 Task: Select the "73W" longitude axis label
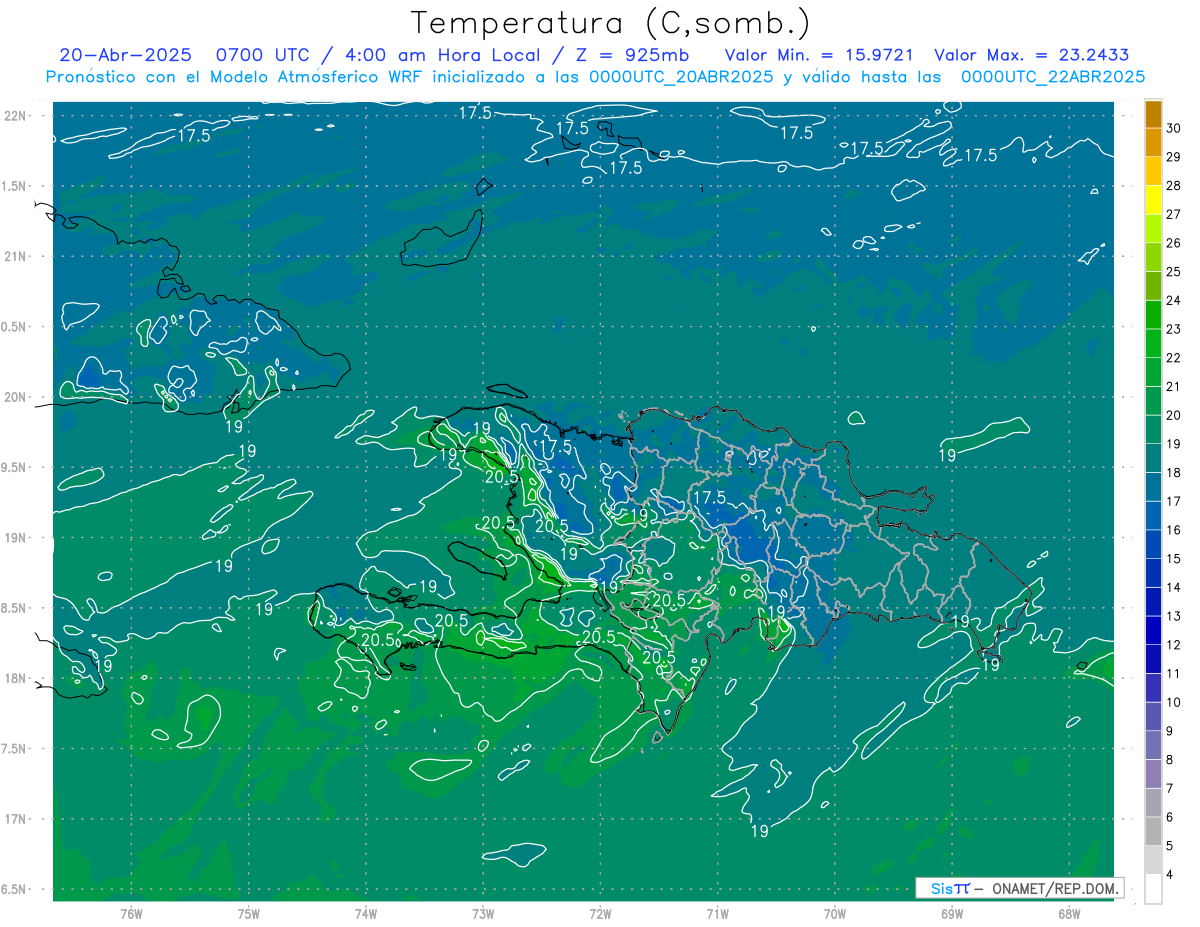tap(483, 913)
